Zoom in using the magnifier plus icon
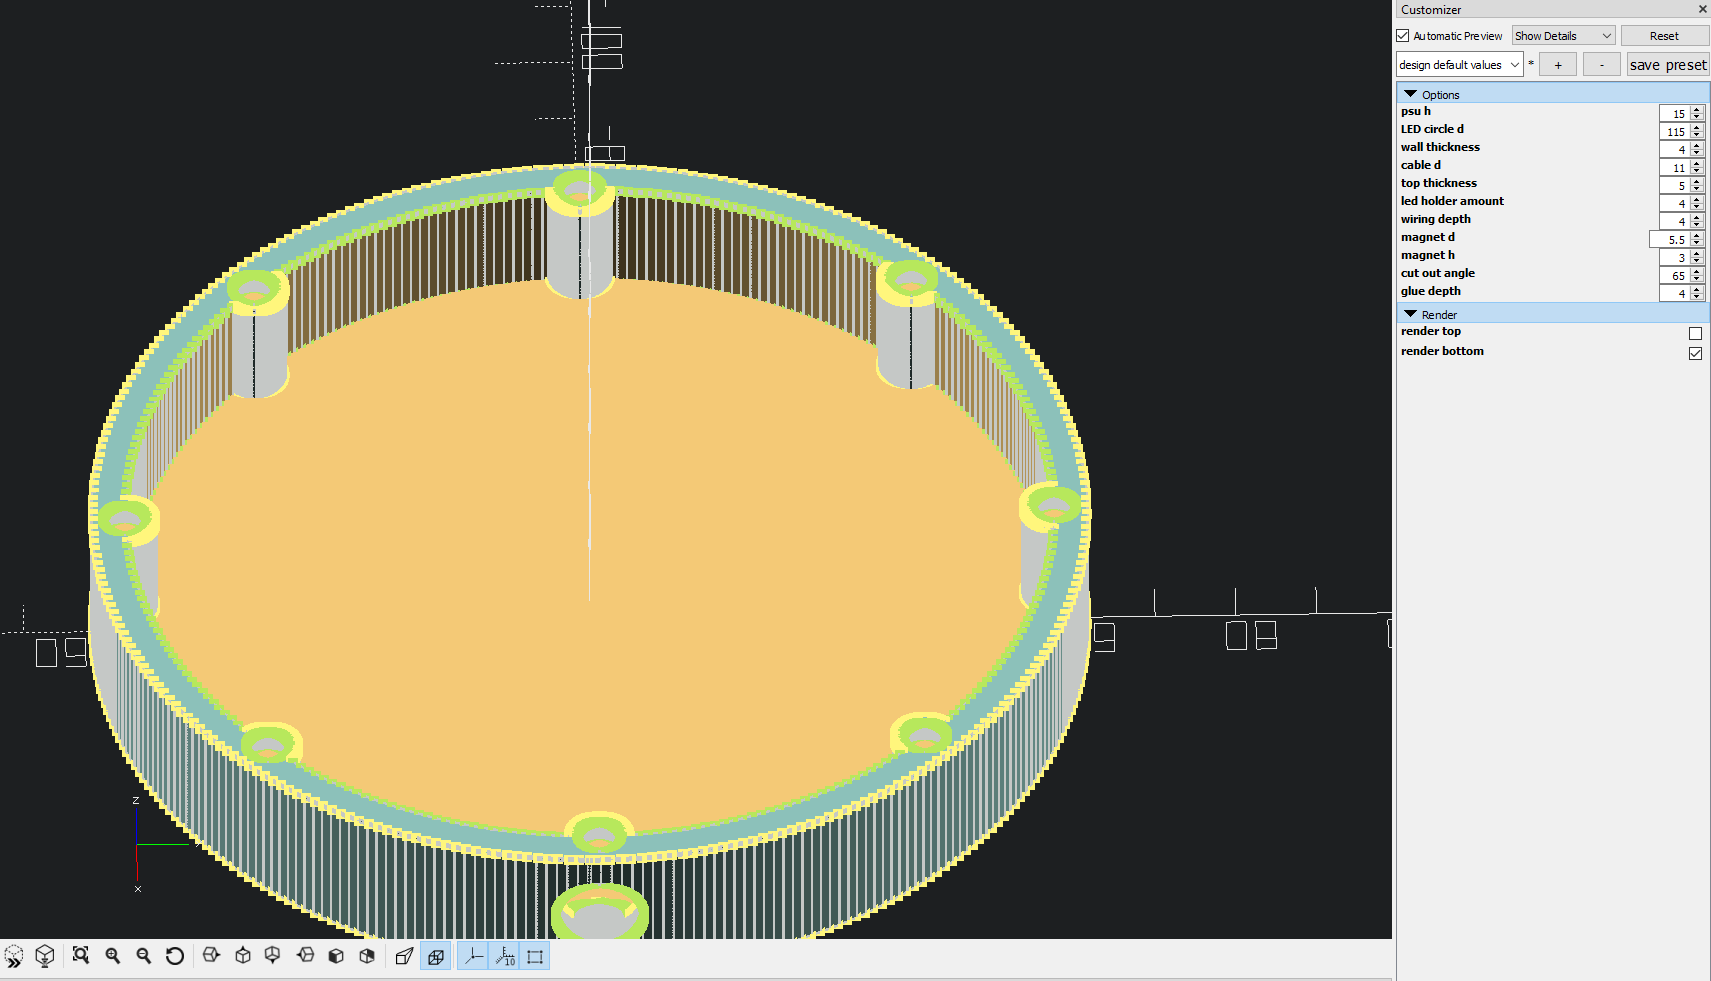 [113, 956]
